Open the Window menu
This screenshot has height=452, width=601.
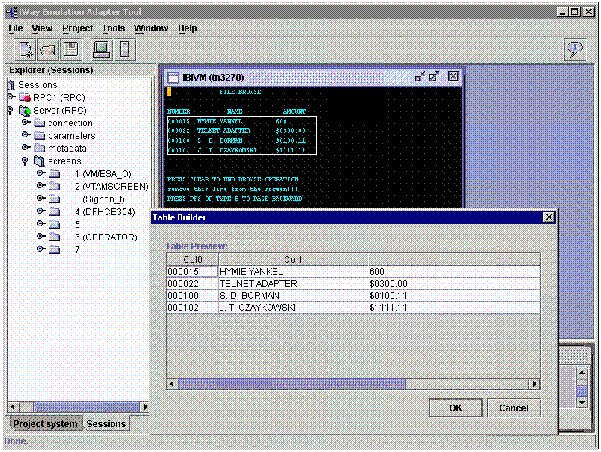[x=151, y=28]
